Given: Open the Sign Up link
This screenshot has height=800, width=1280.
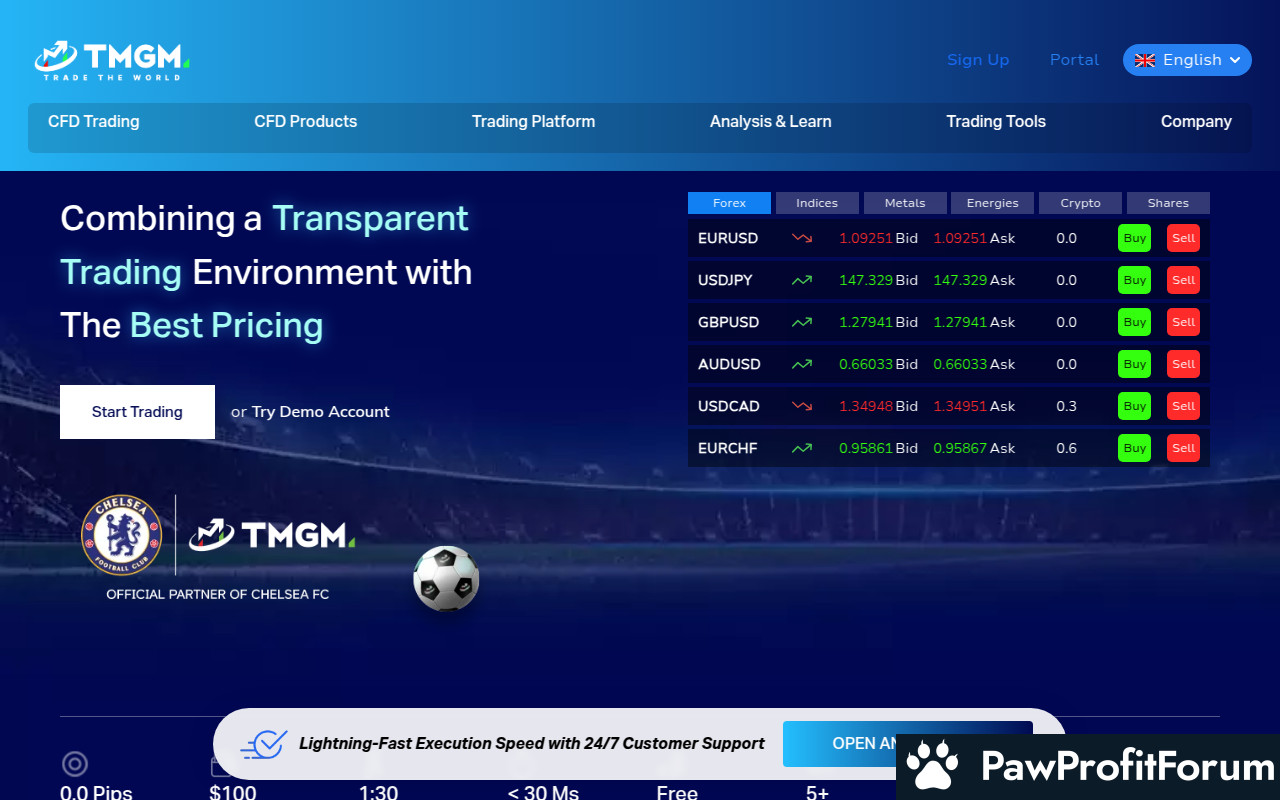Looking at the screenshot, I should point(978,60).
